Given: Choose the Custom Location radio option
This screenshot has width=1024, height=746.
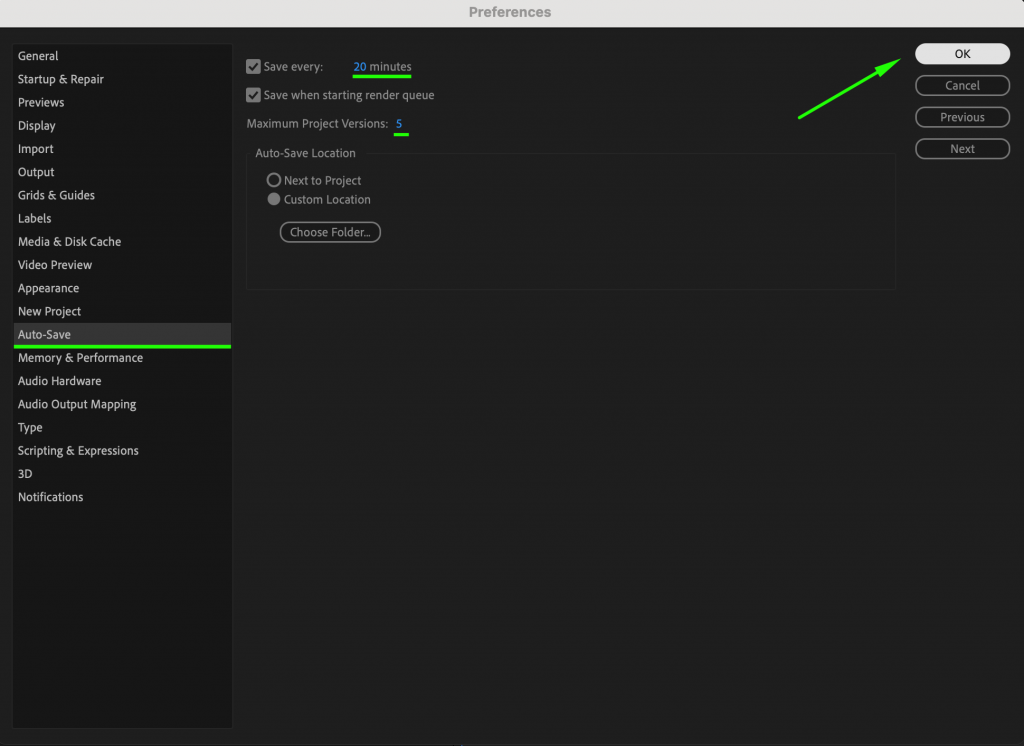Looking at the screenshot, I should (x=274, y=200).
